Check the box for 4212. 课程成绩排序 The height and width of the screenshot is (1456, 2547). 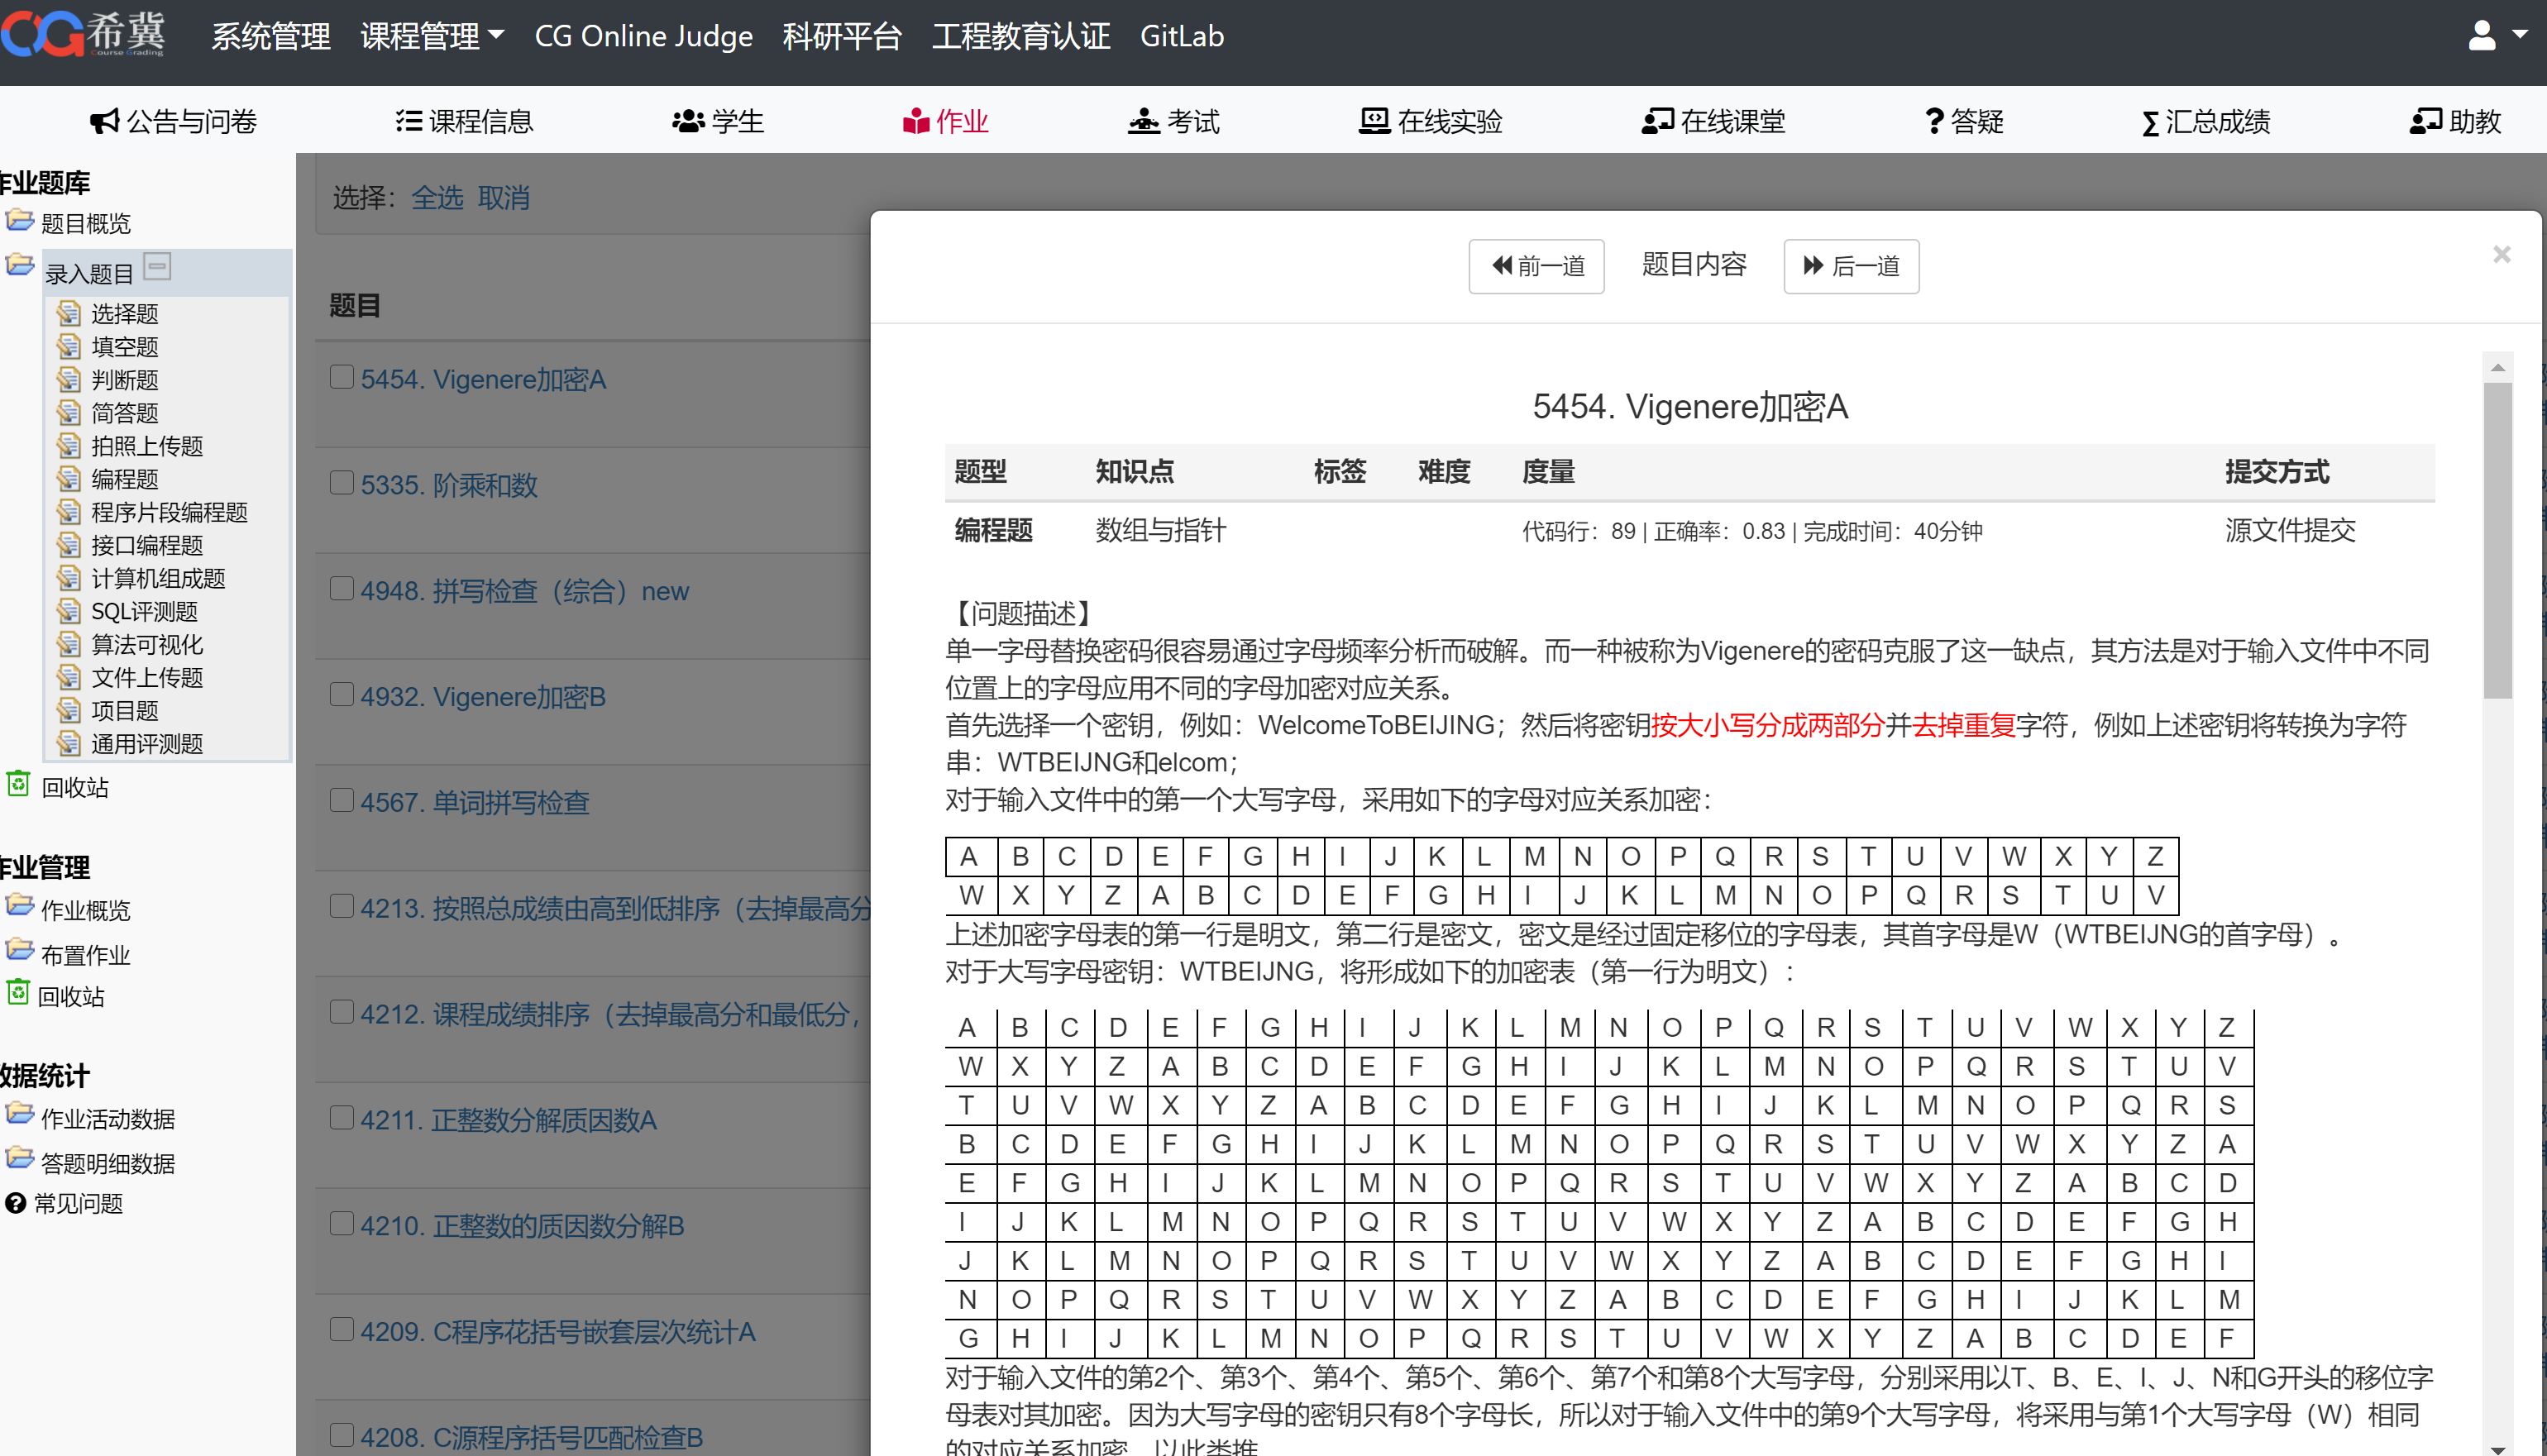tap(342, 1012)
